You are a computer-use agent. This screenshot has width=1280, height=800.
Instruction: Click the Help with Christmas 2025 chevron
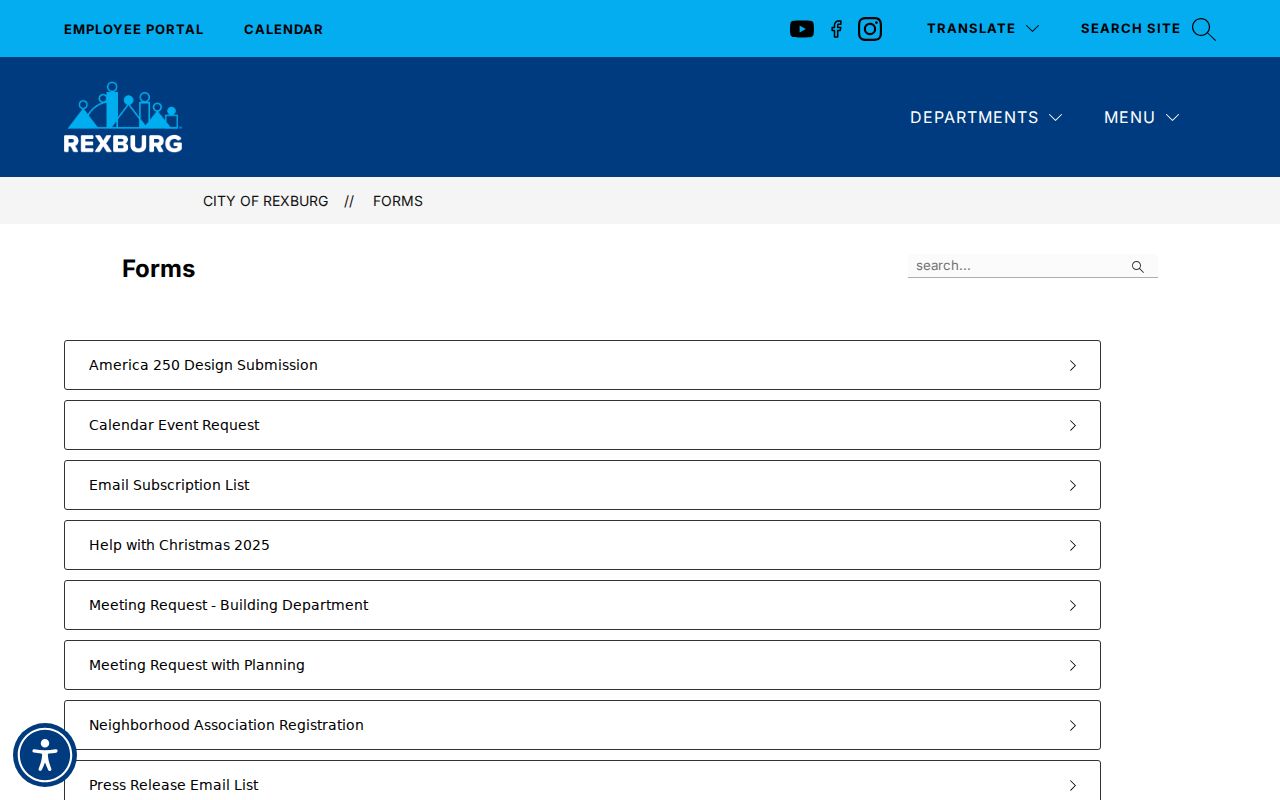point(1072,545)
